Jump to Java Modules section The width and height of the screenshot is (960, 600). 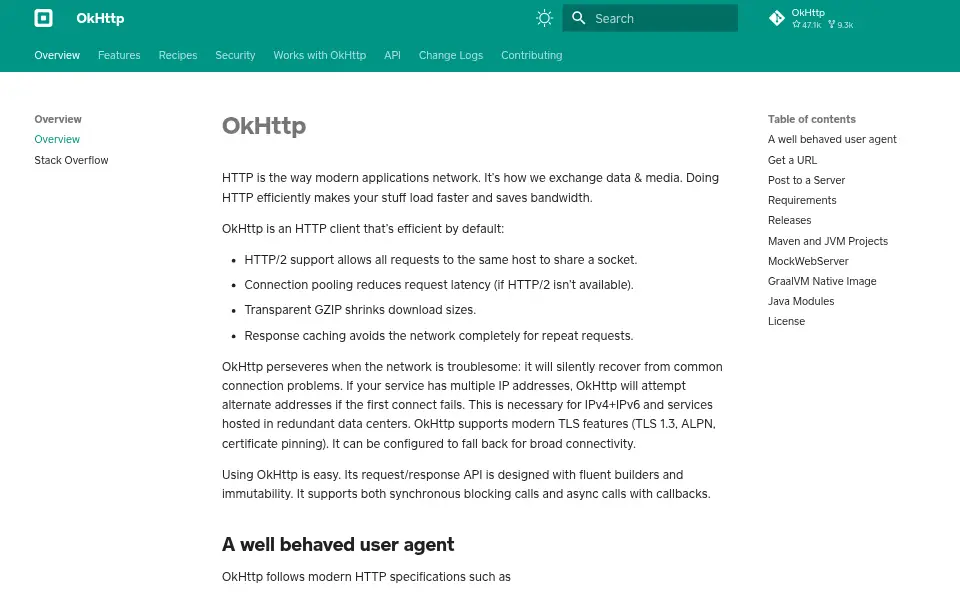coord(801,301)
